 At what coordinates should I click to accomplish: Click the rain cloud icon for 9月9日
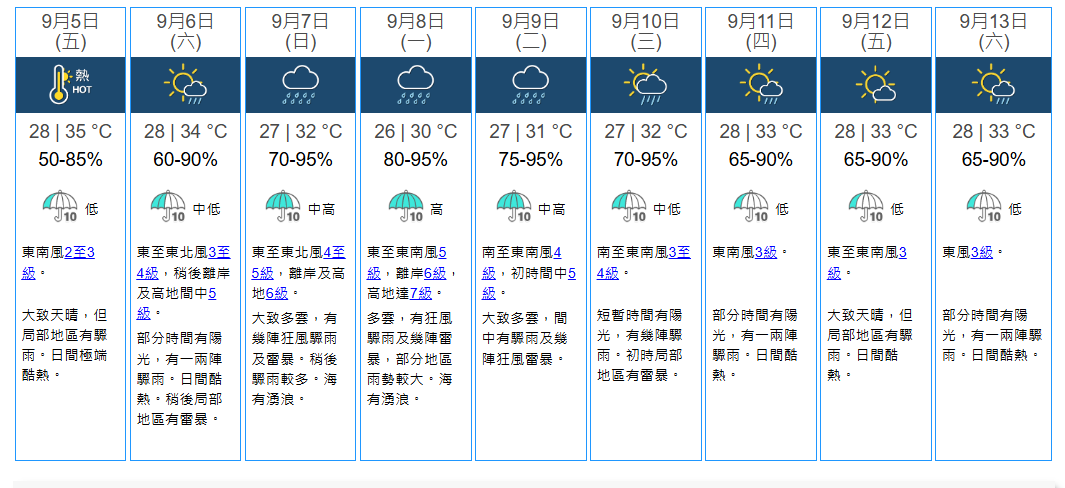[x=530, y=85]
